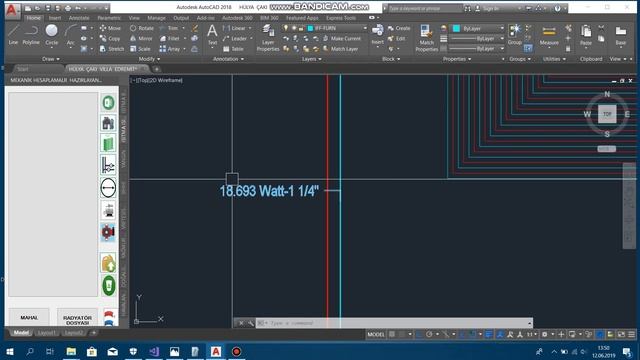Click the MAHAL button

tap(29, 317)
